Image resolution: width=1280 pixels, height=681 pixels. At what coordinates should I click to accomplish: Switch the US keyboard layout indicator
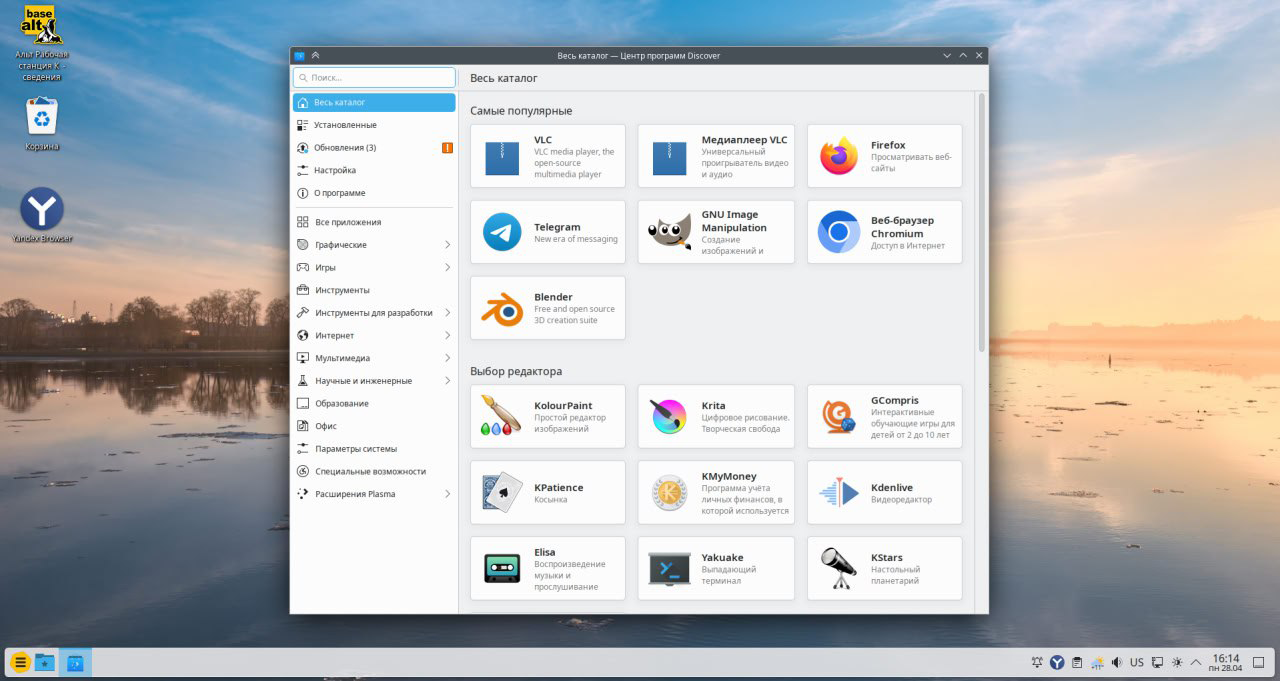[x=1137, y=662]
